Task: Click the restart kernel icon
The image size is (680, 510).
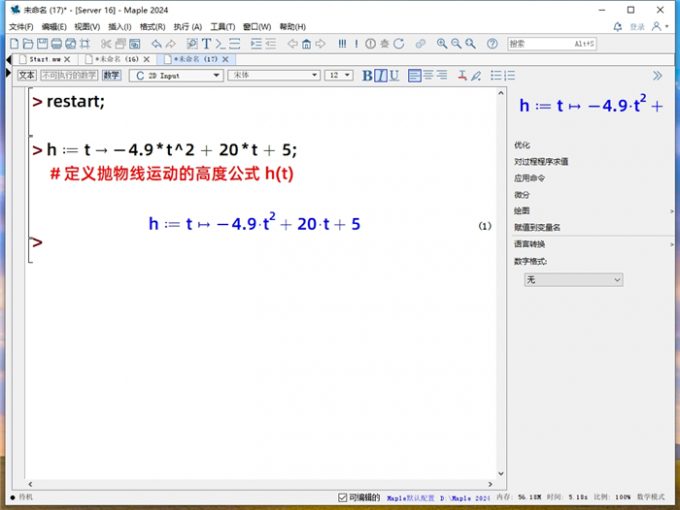Action: (399, 44)
